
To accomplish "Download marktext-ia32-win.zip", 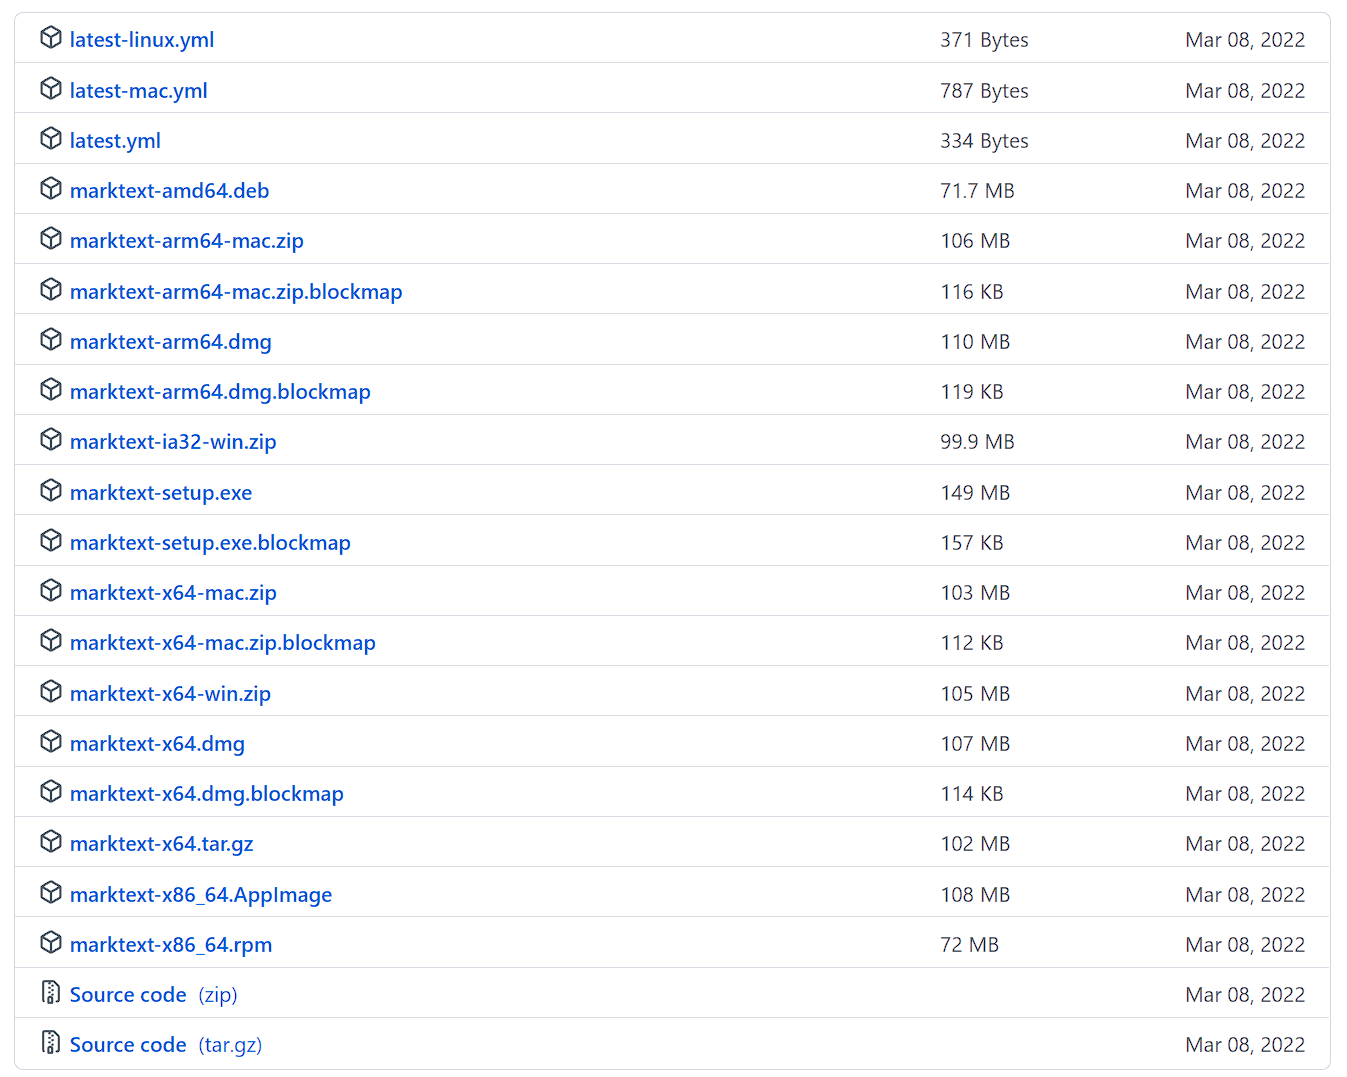I will tap(173, 442).
